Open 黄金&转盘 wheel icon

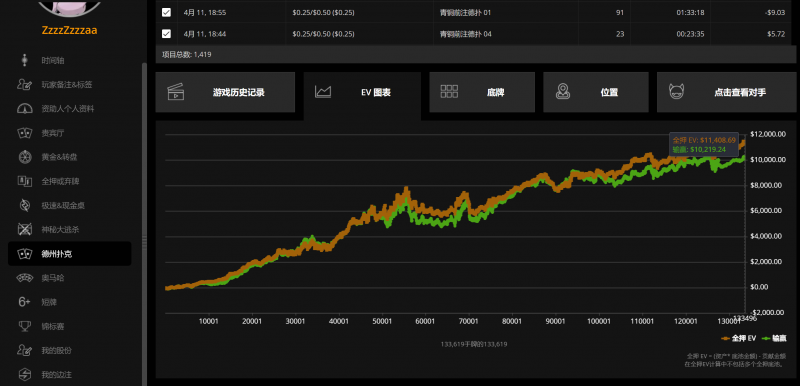pos(24,157)
